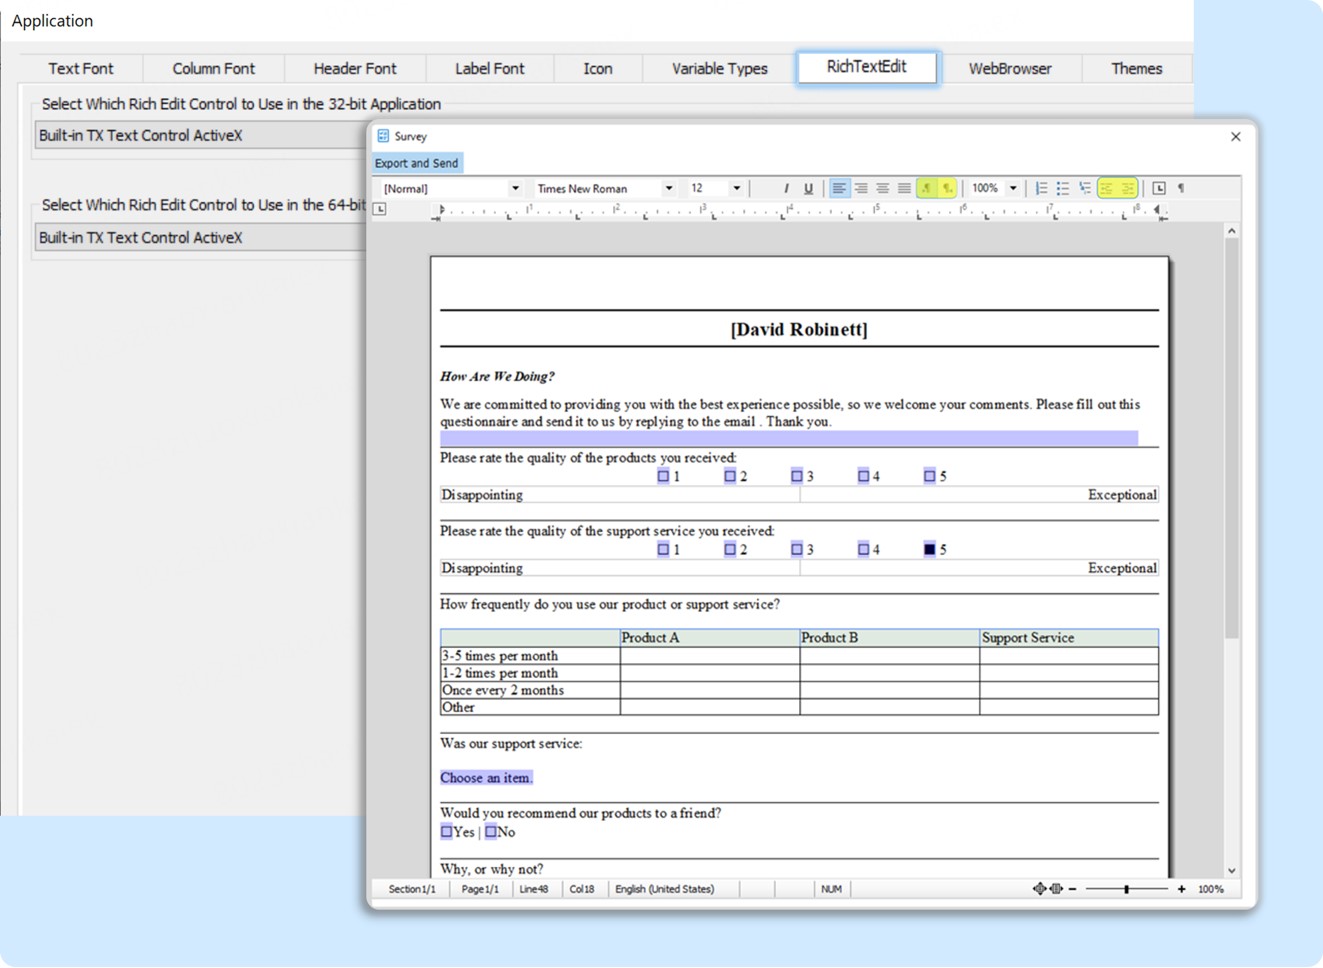Select the left-to-right text direction icon

925,188
